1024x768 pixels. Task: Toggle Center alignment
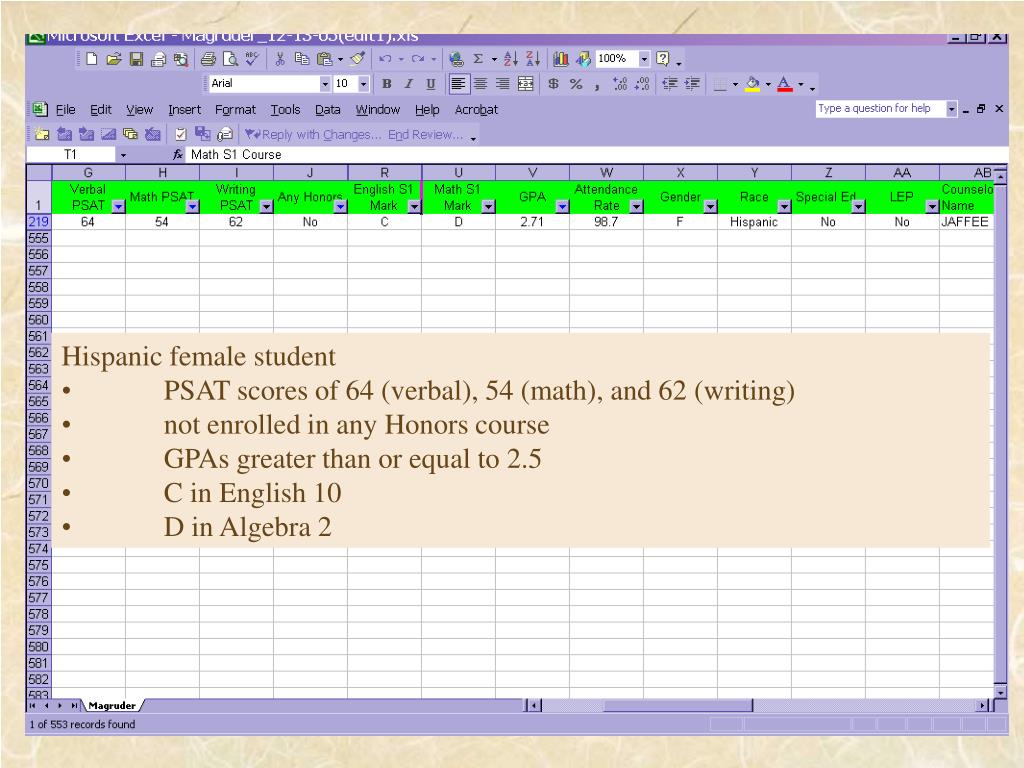click(x=481, y=84)
